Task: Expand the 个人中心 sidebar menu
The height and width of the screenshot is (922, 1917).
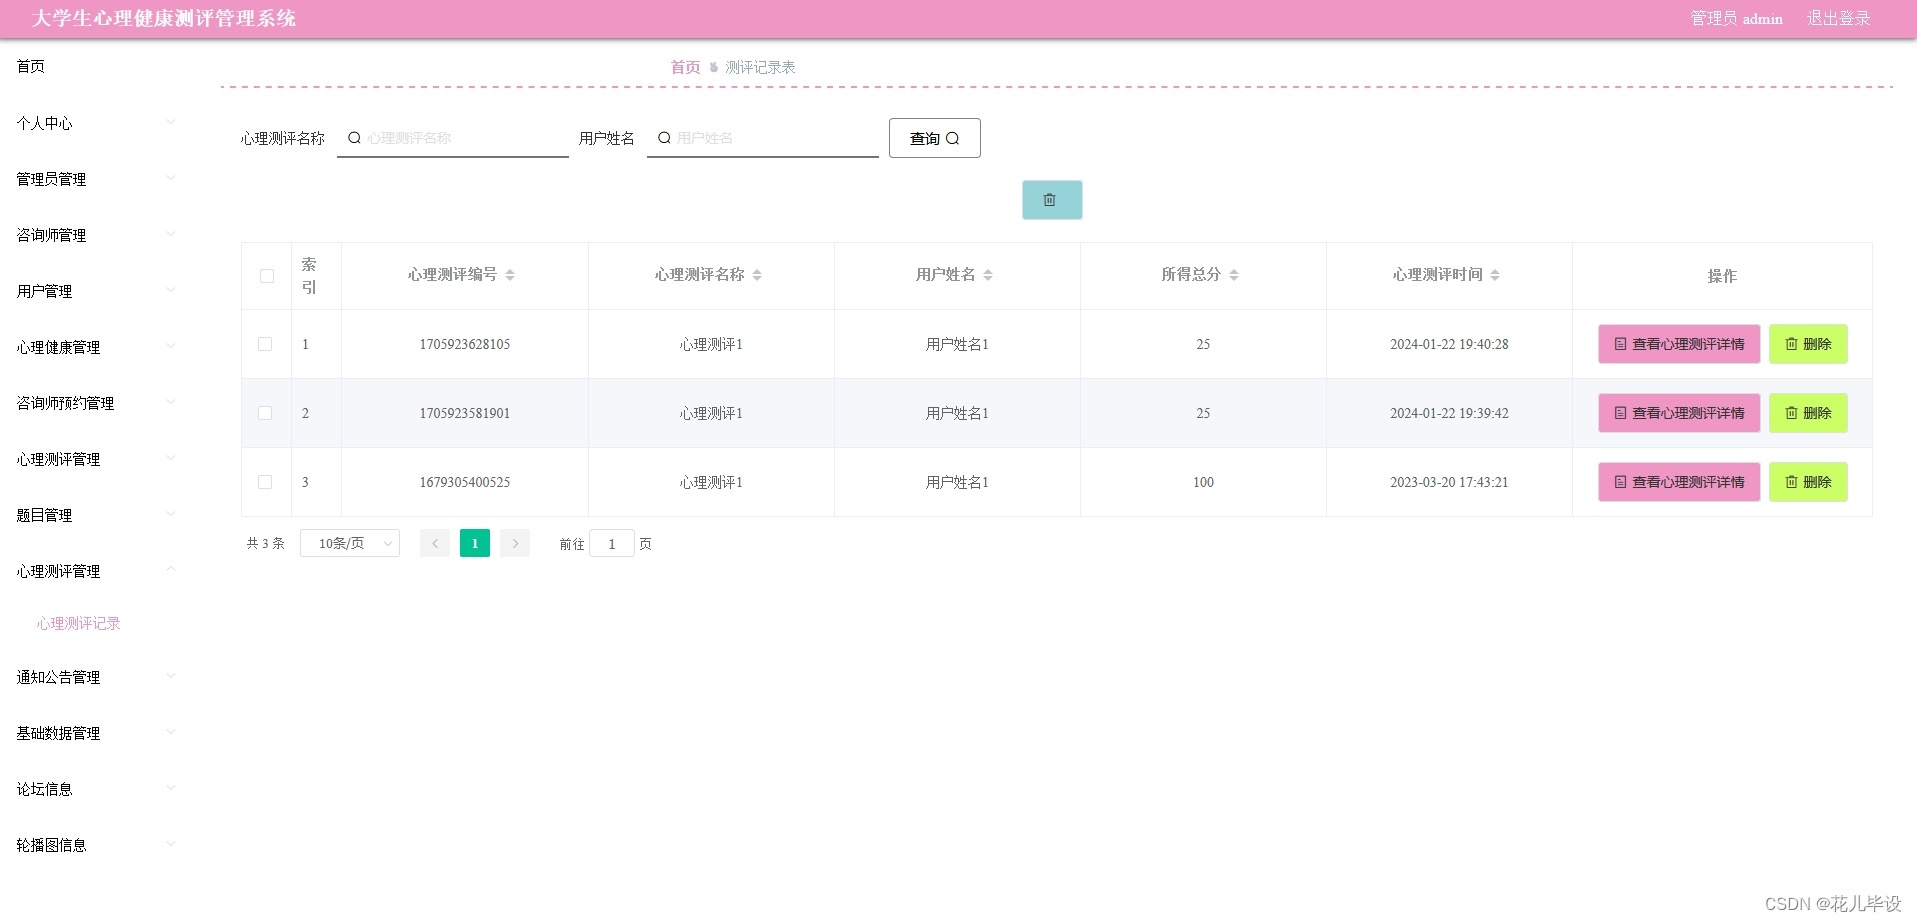Action: point(95,123)
